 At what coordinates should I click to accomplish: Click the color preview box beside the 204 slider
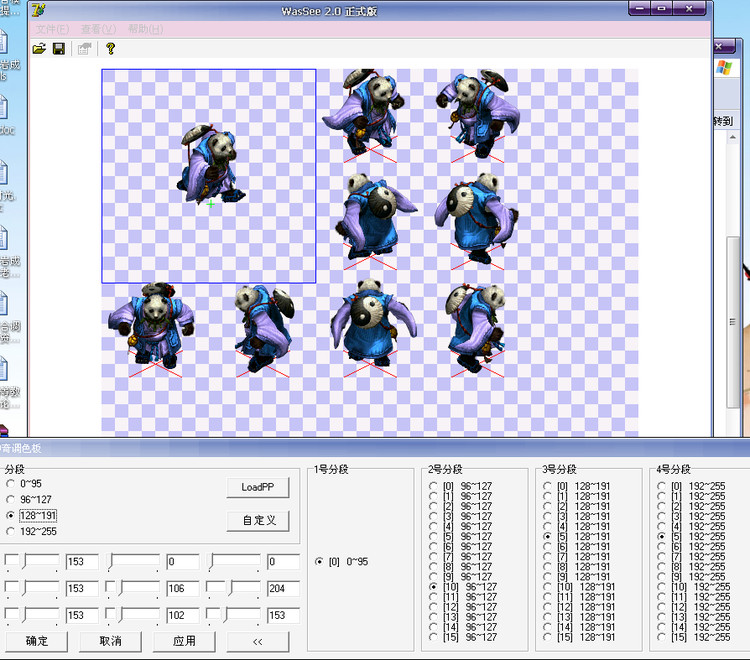coord(213,586)
